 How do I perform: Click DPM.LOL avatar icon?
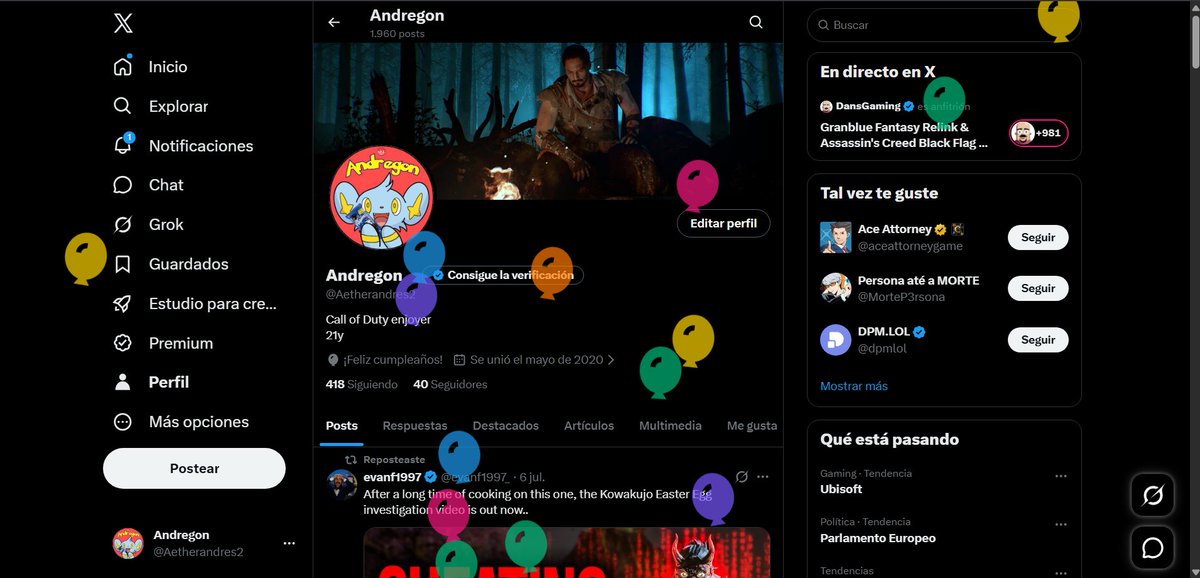tap(836, 340)
